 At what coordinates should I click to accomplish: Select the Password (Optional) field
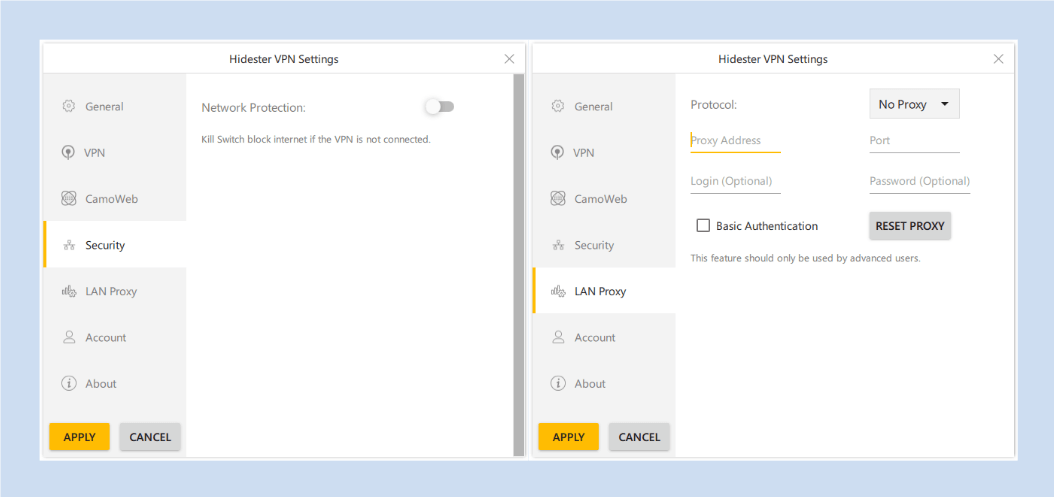(x=919, y=182)
